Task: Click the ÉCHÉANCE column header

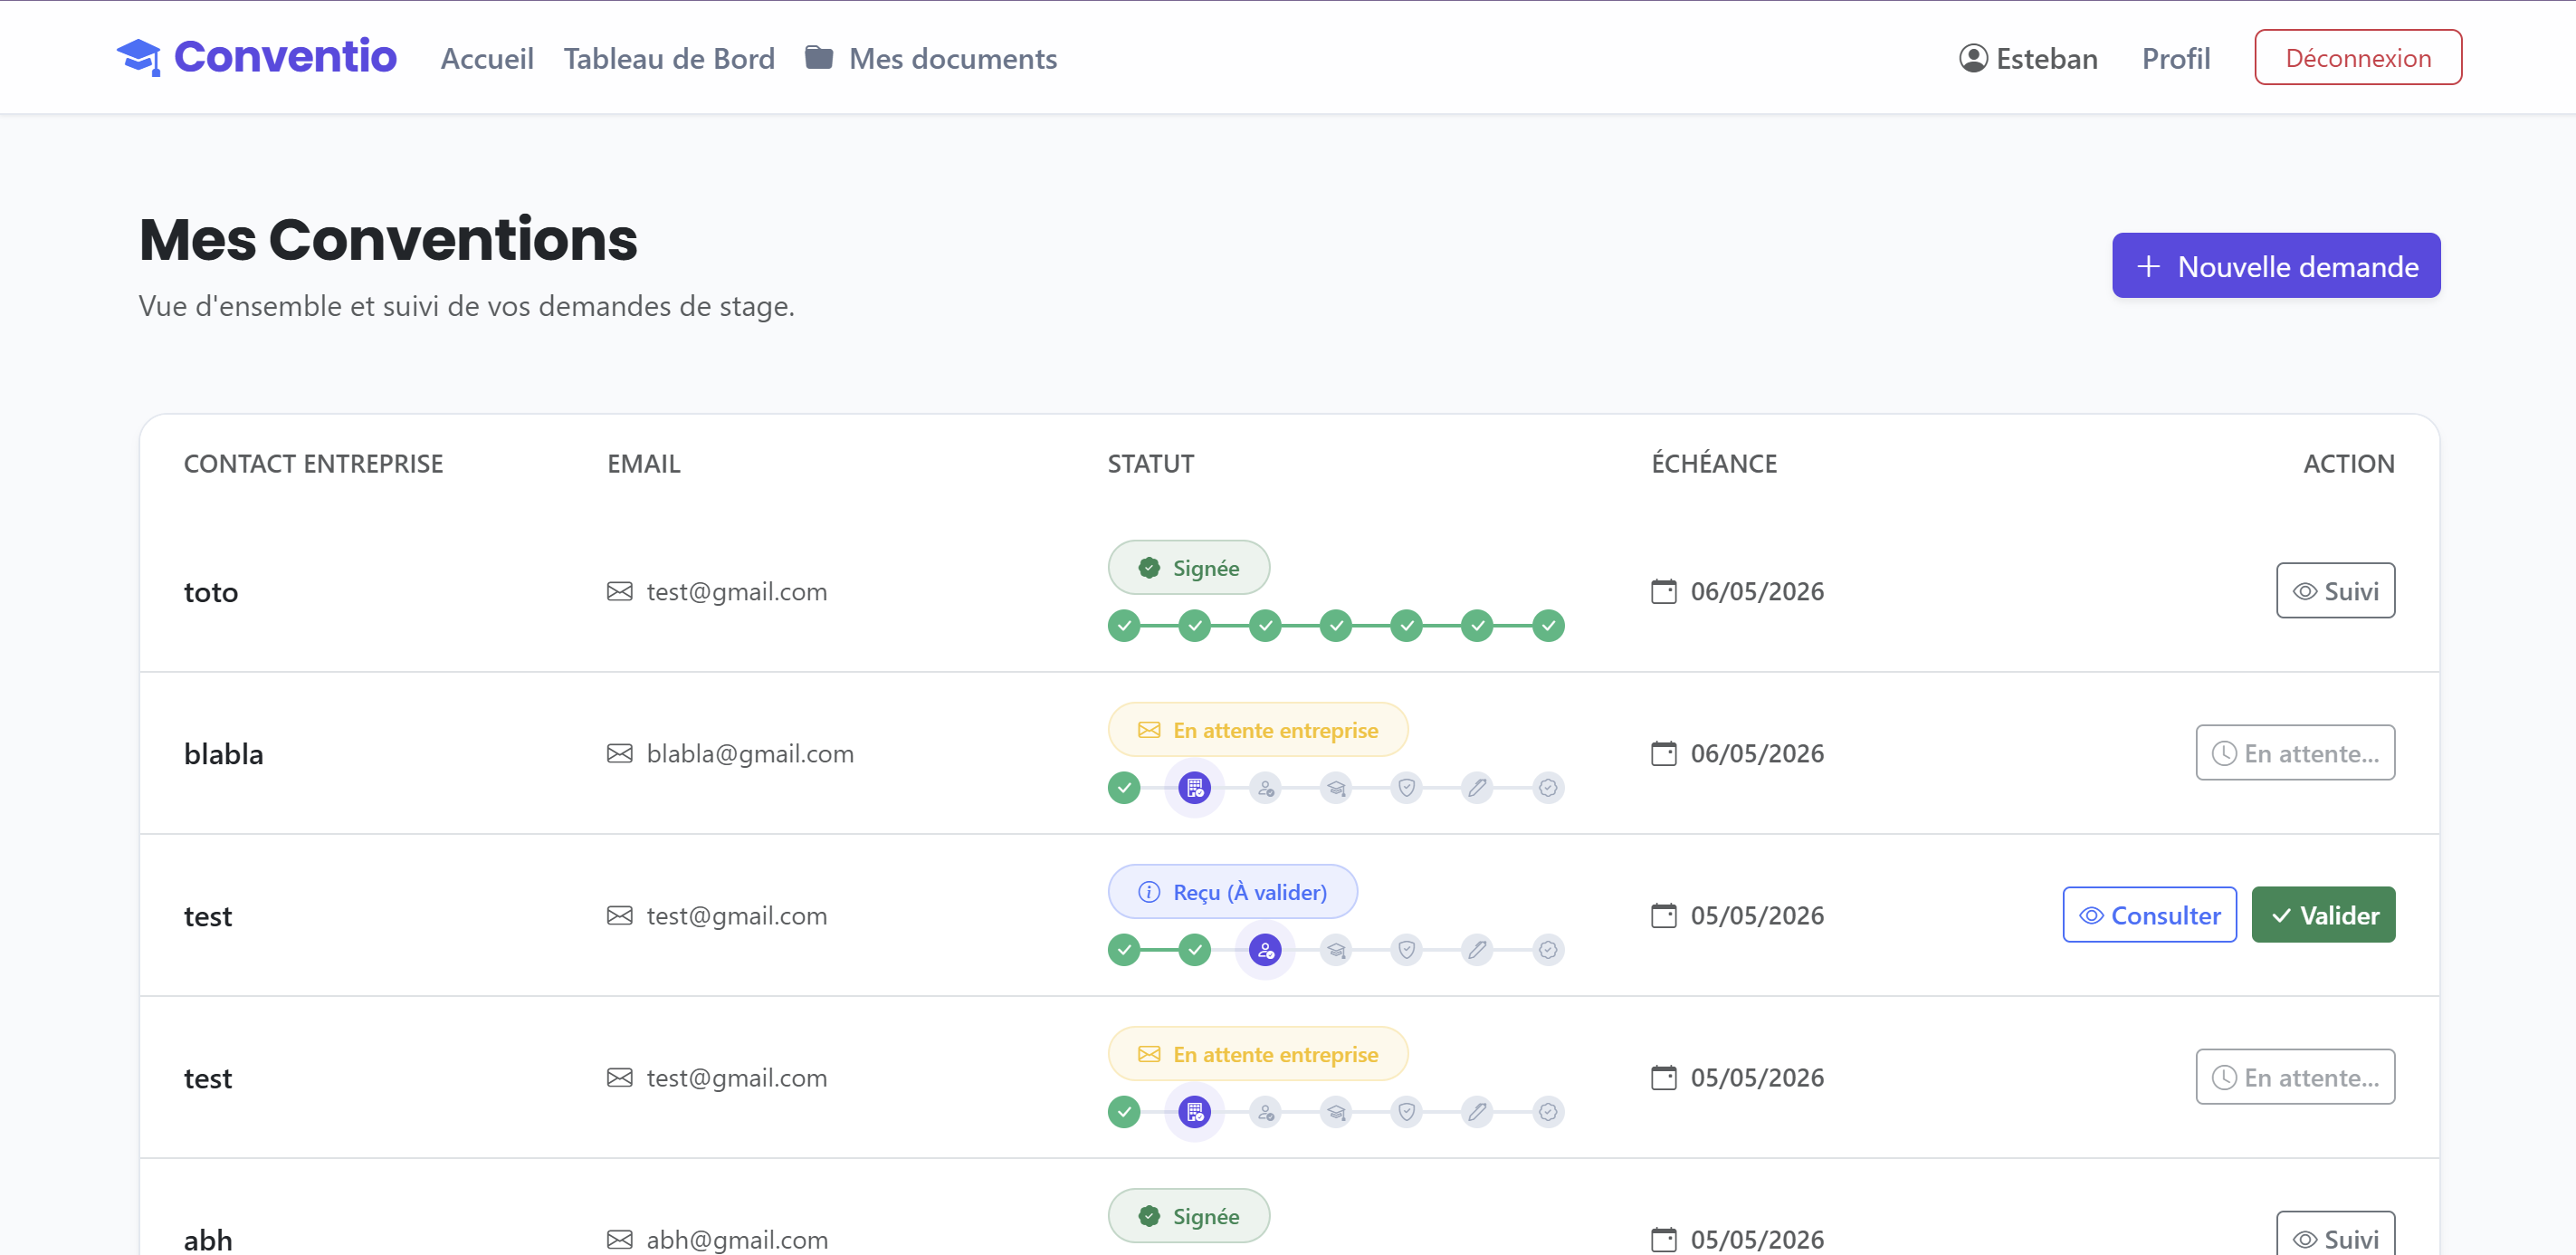Action: click(1714, 463)
